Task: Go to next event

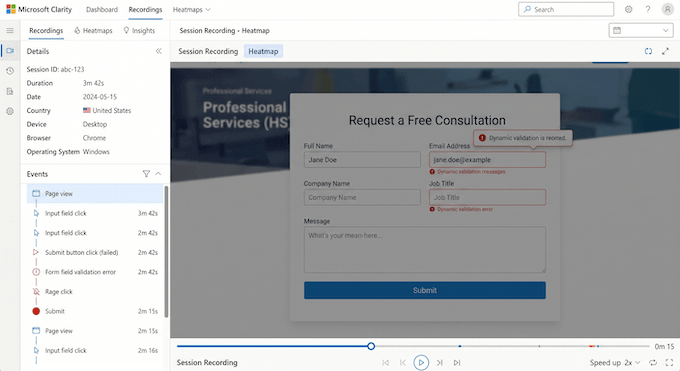Action: 439,362
